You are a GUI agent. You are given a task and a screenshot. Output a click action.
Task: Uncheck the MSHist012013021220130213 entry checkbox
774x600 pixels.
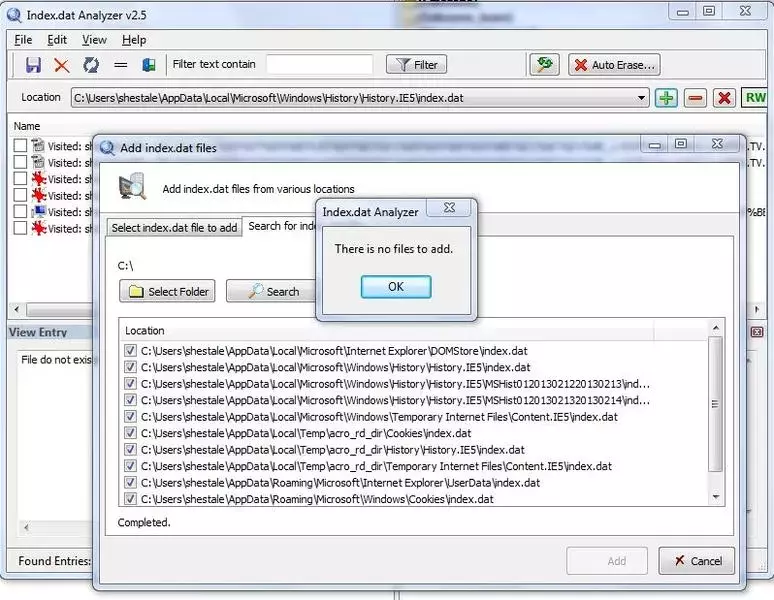pos(130,383)
